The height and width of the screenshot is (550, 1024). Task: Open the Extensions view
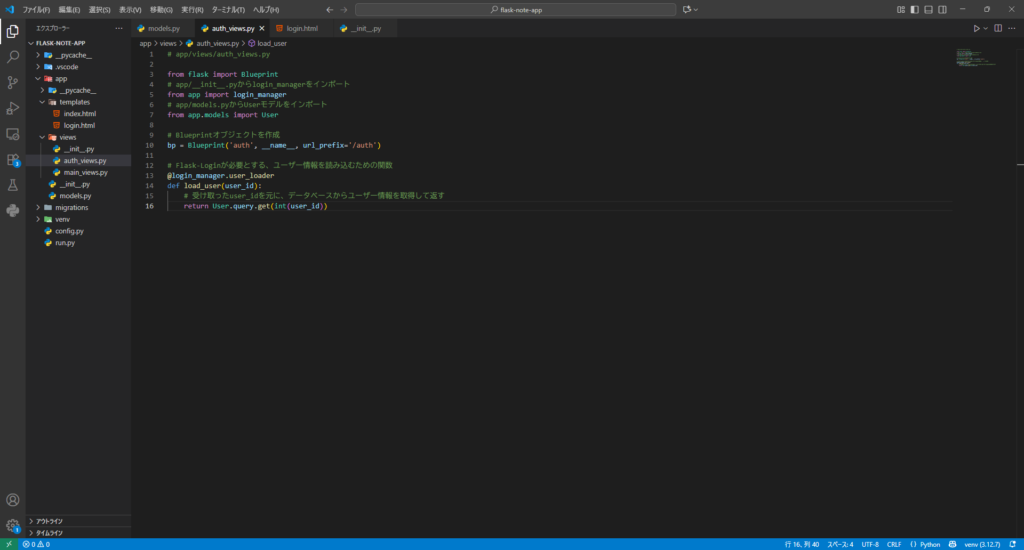[x=13, y=159]
